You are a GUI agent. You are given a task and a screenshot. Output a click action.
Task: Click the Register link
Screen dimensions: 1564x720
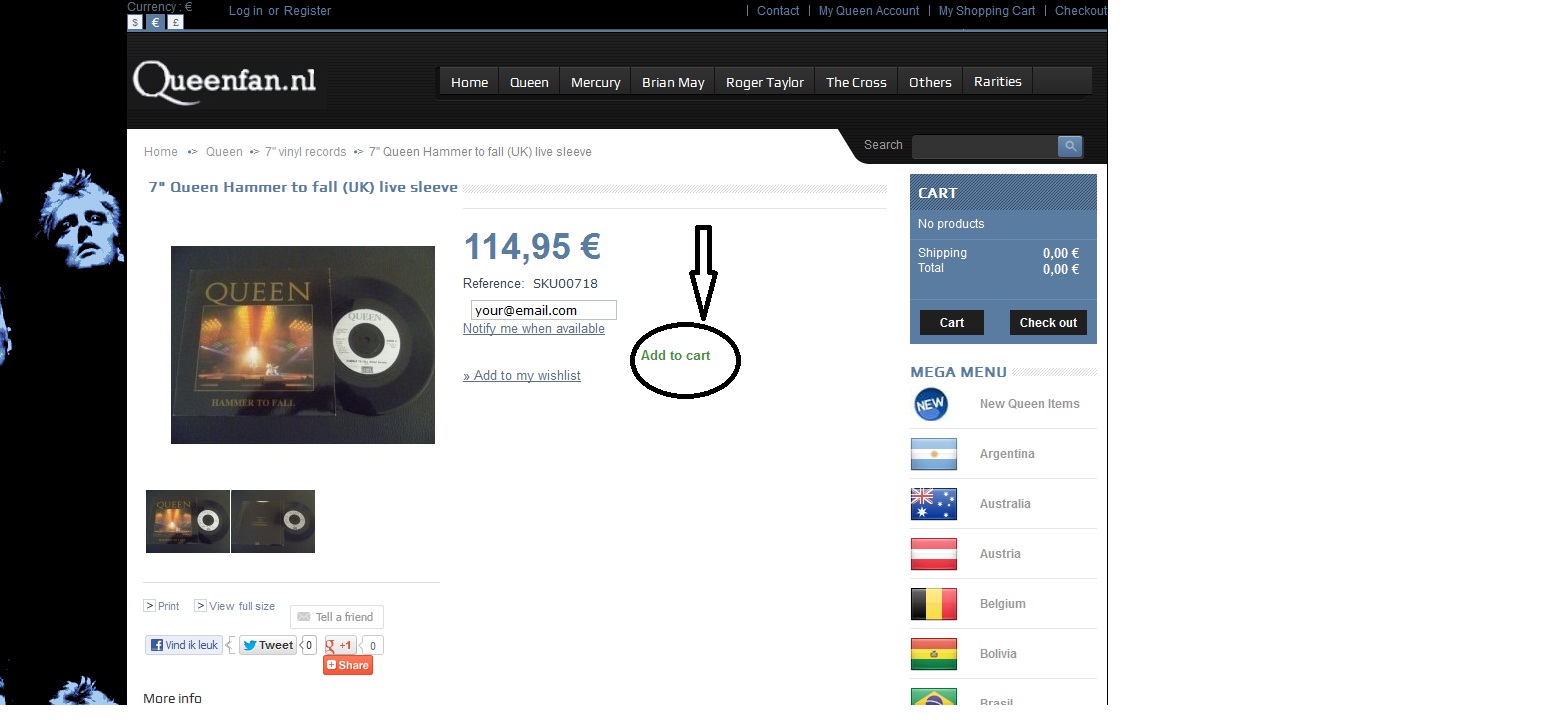pos(307,11)
